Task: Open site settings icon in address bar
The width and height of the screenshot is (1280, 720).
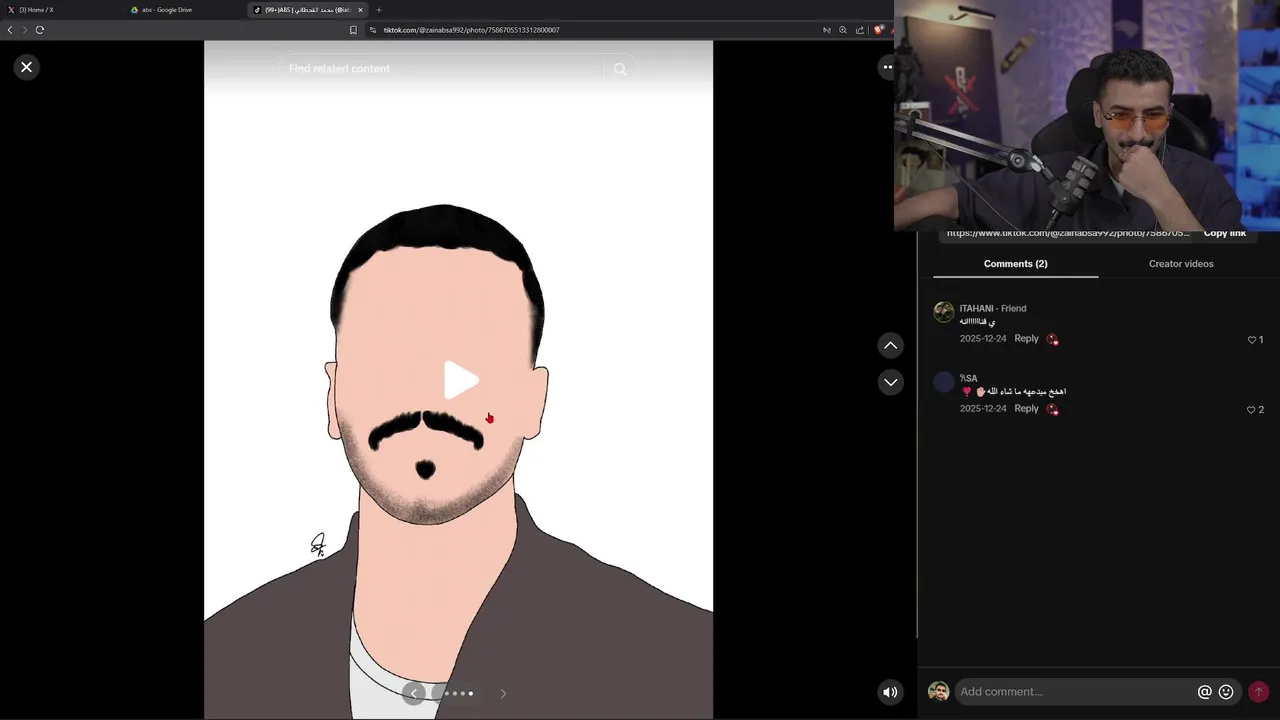Action: coord(373,30)
